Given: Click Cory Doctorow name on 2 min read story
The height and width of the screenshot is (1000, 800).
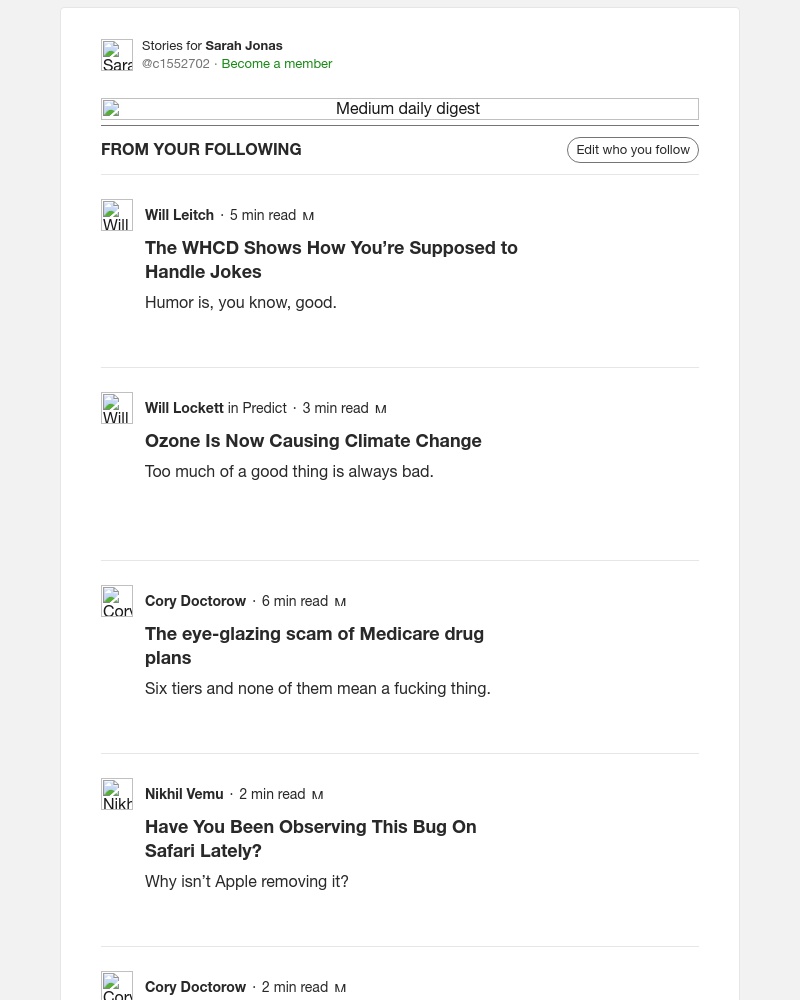Looking at the screenshot, I should coord(195,987).
